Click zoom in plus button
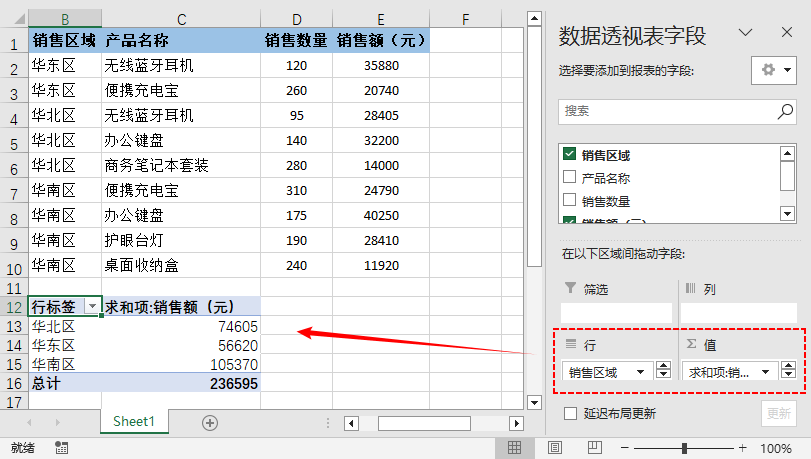Screen dimensions: 811x459 coord(743,448)
